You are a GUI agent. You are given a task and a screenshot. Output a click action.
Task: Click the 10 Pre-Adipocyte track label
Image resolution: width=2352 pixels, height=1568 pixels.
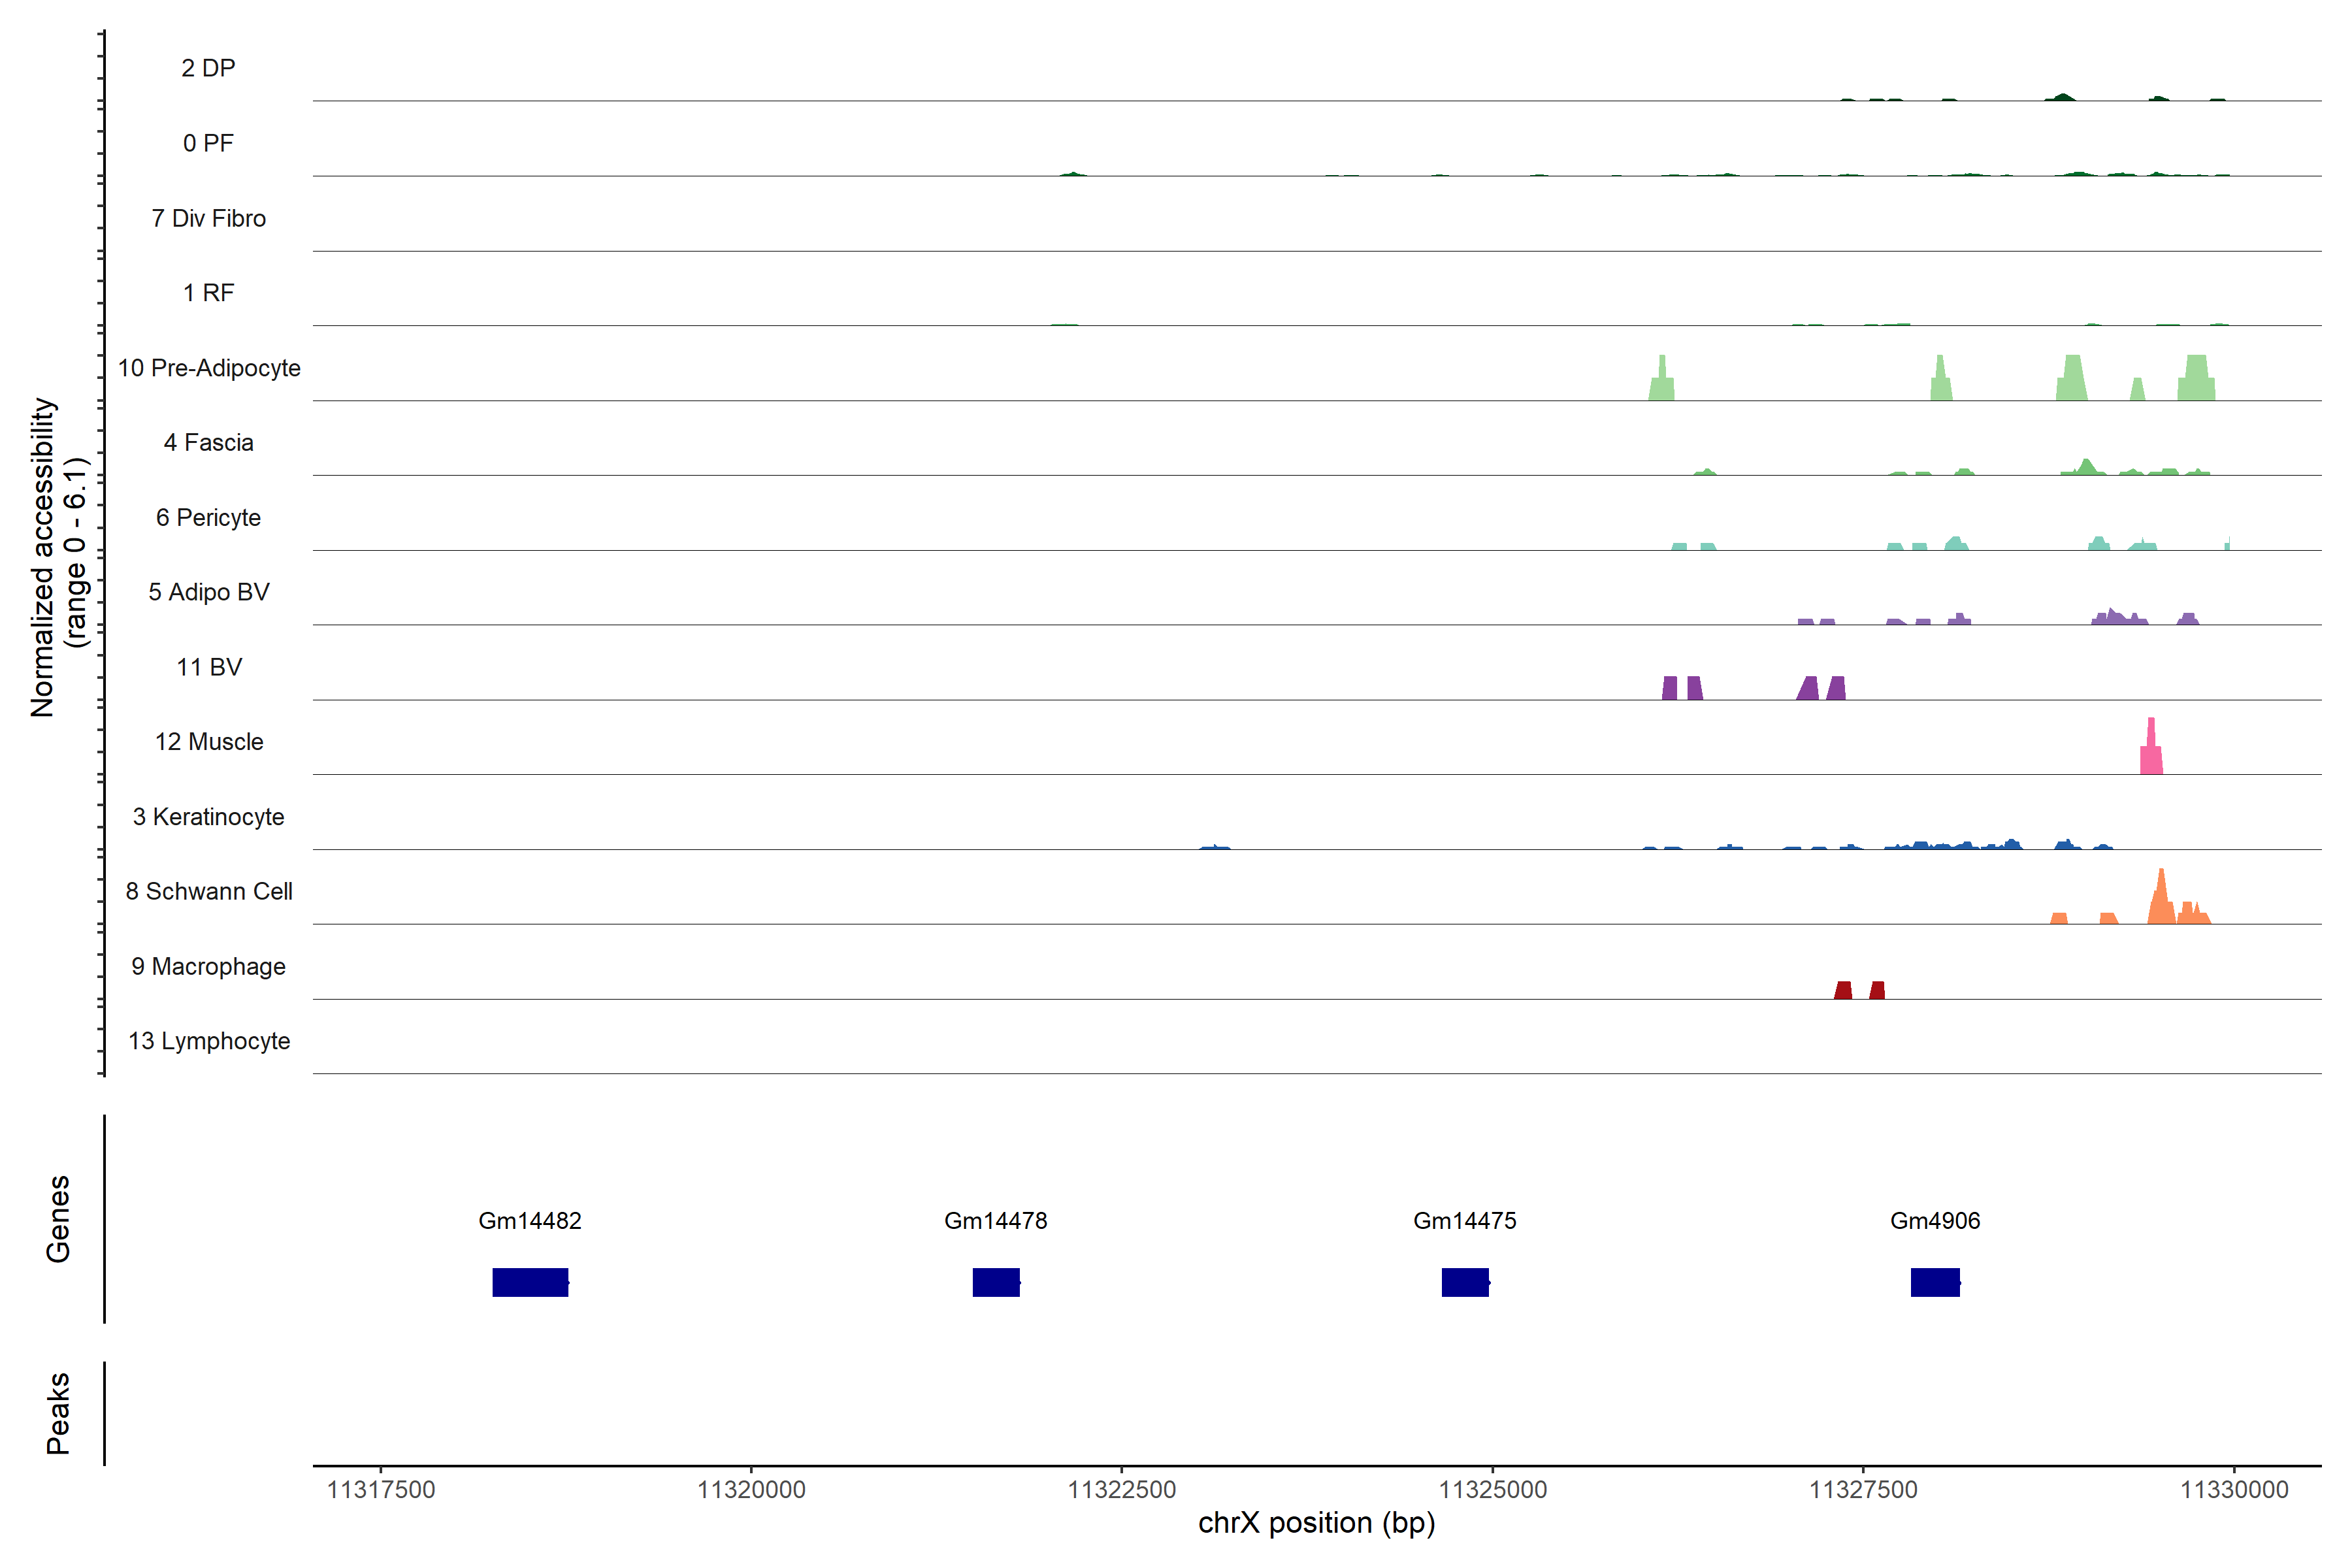209,368
